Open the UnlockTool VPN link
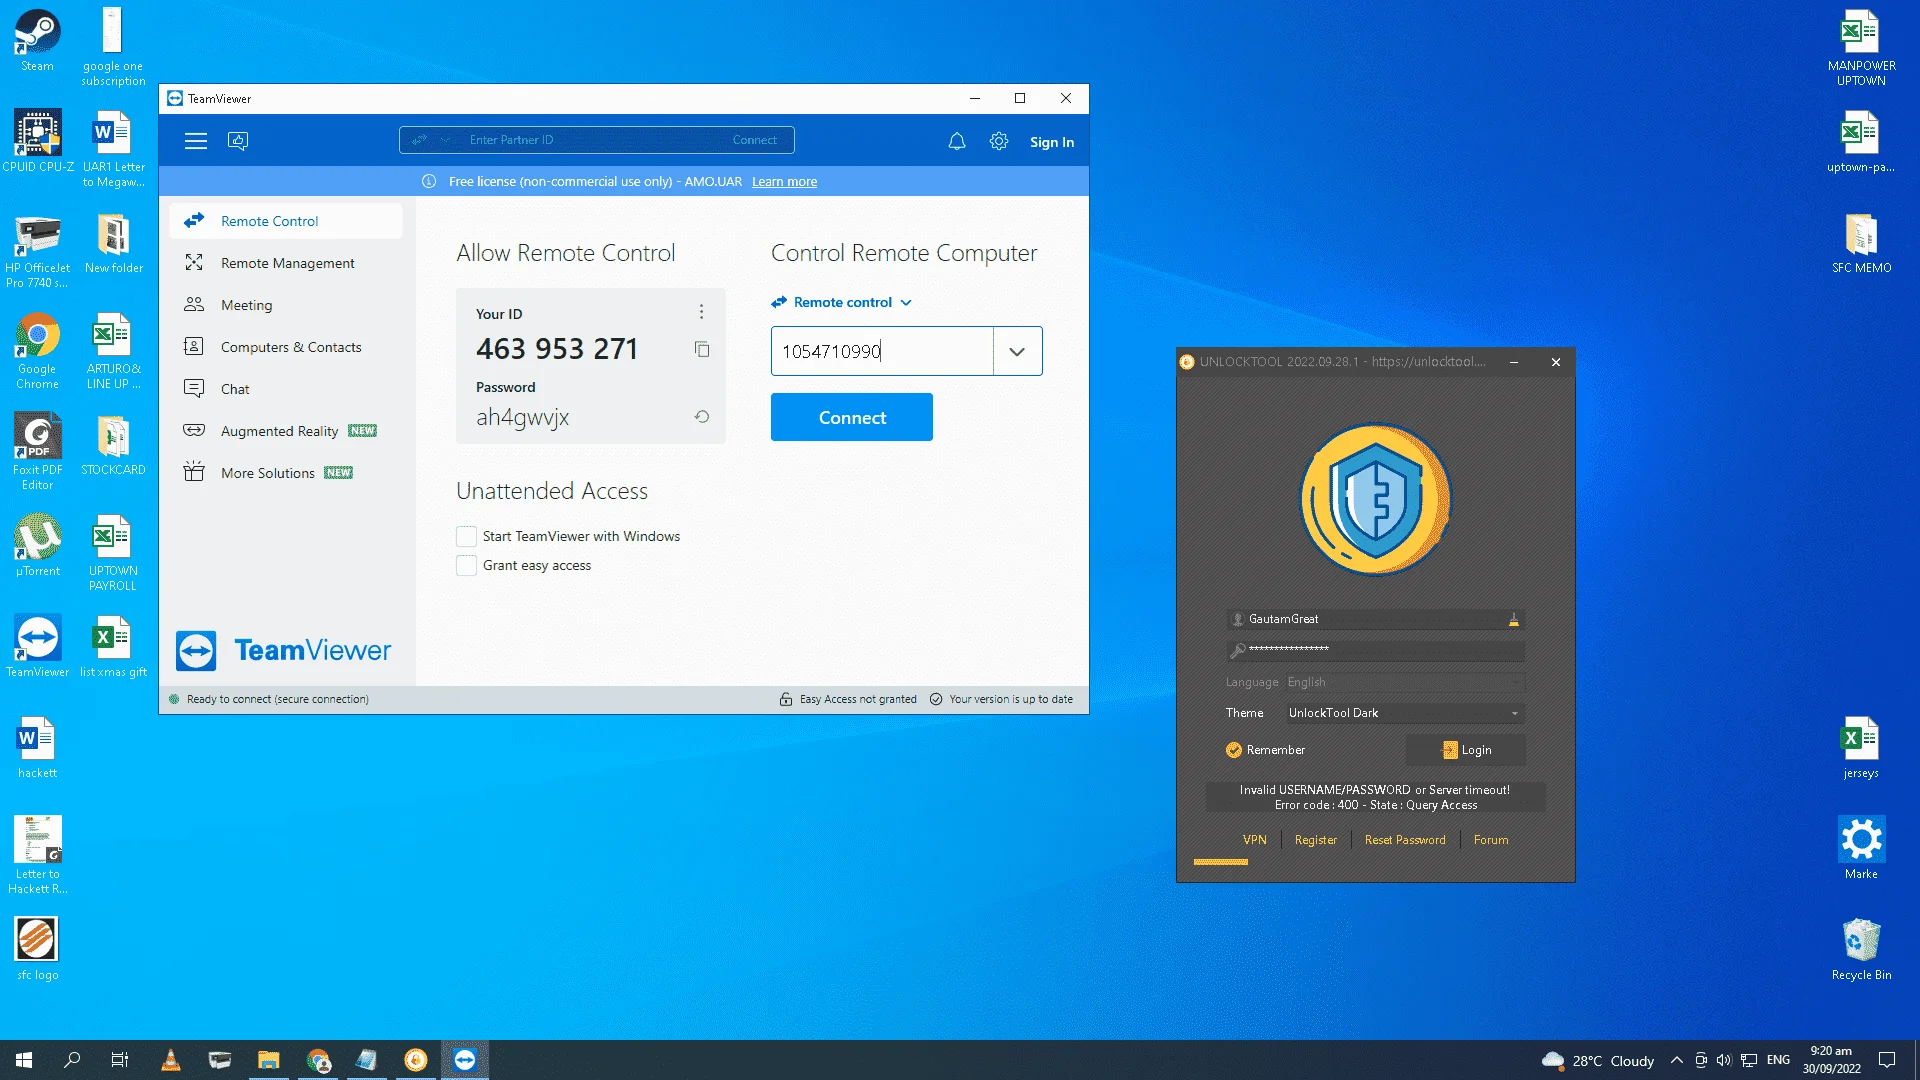 (1254, 840)
